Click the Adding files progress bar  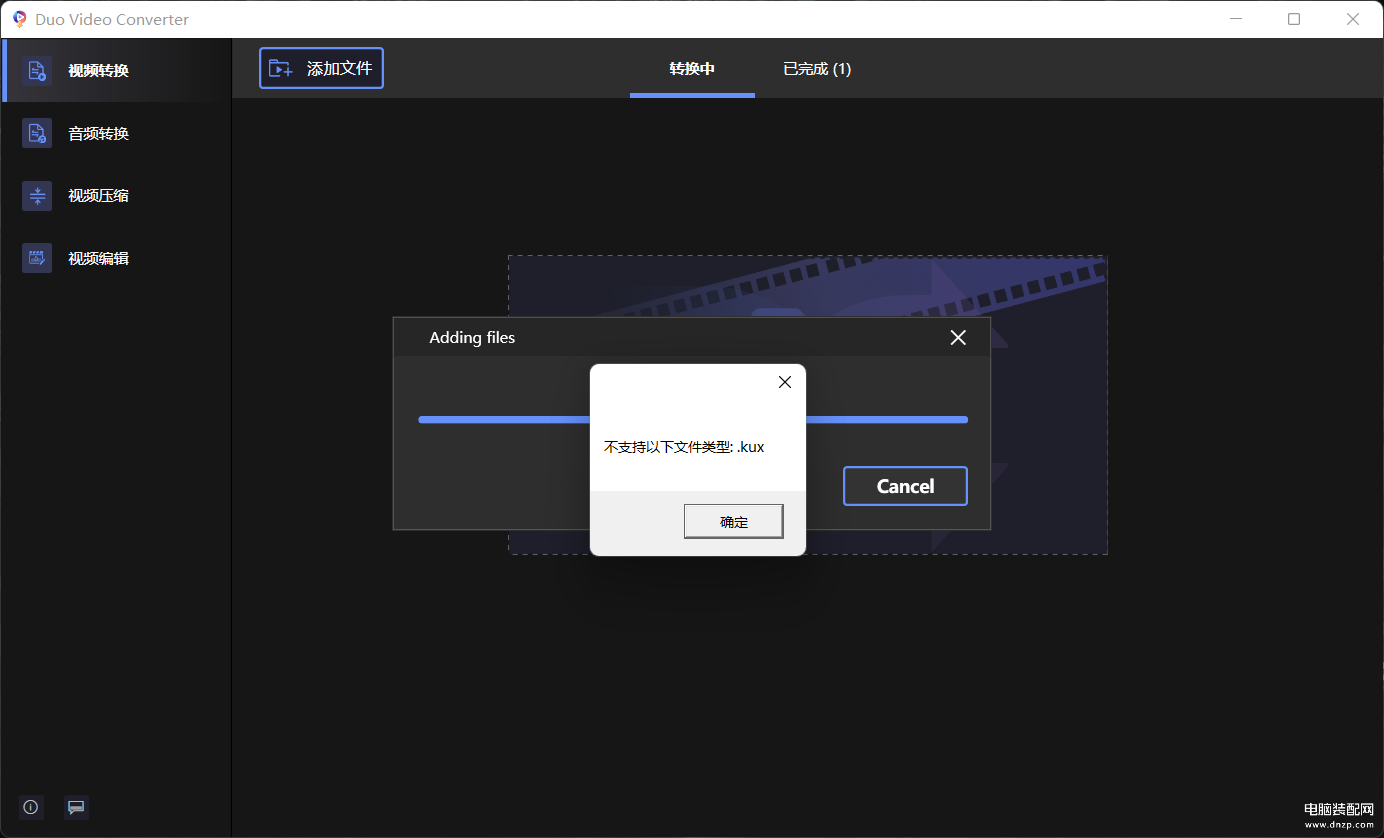click(x=693, y=420)
